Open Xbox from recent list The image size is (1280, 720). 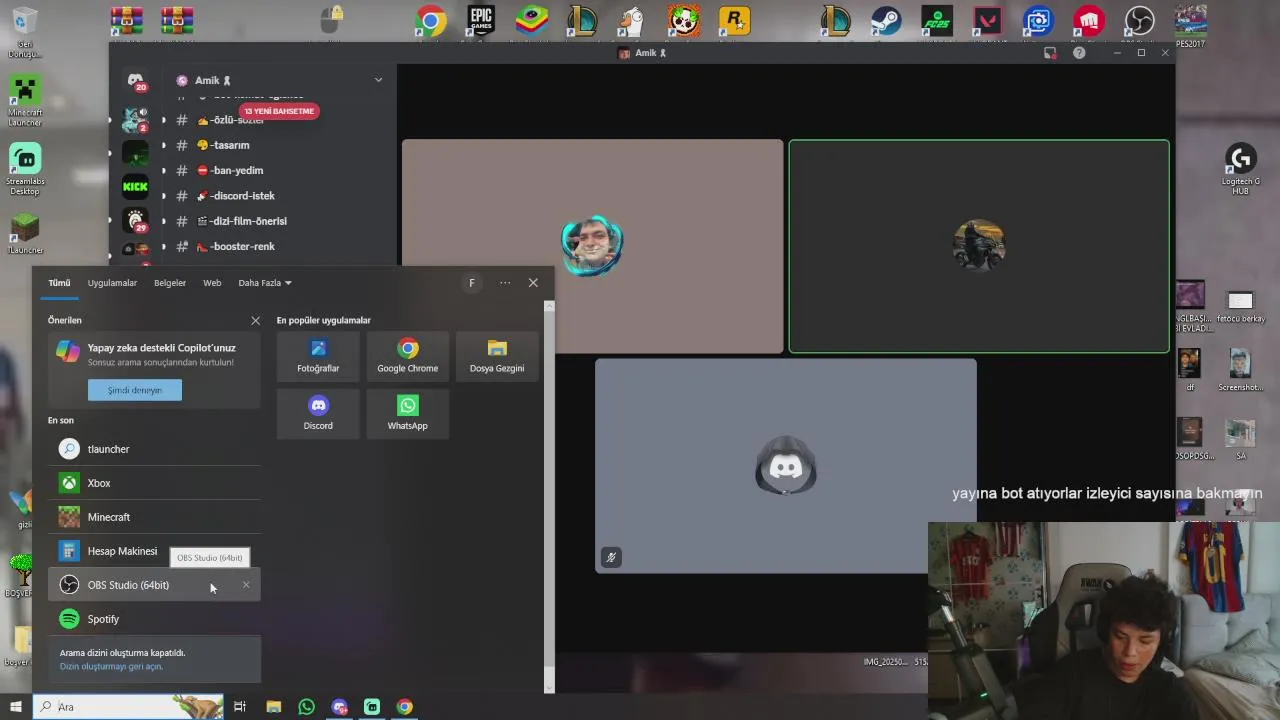pos(154,483)
